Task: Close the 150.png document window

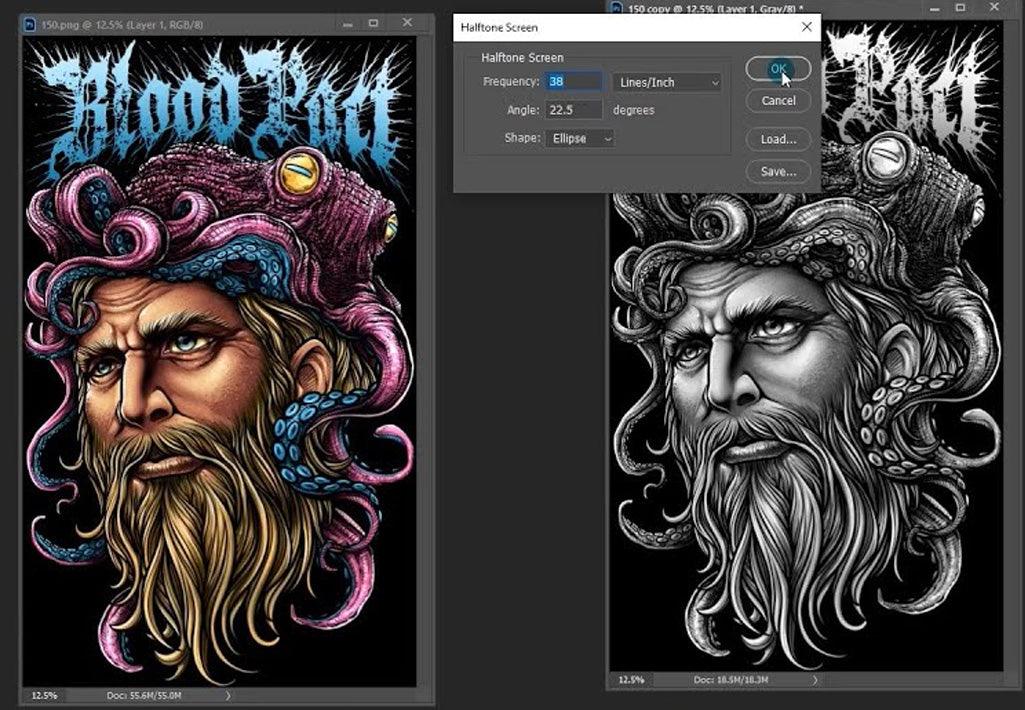Action: (x=407, y=22)
